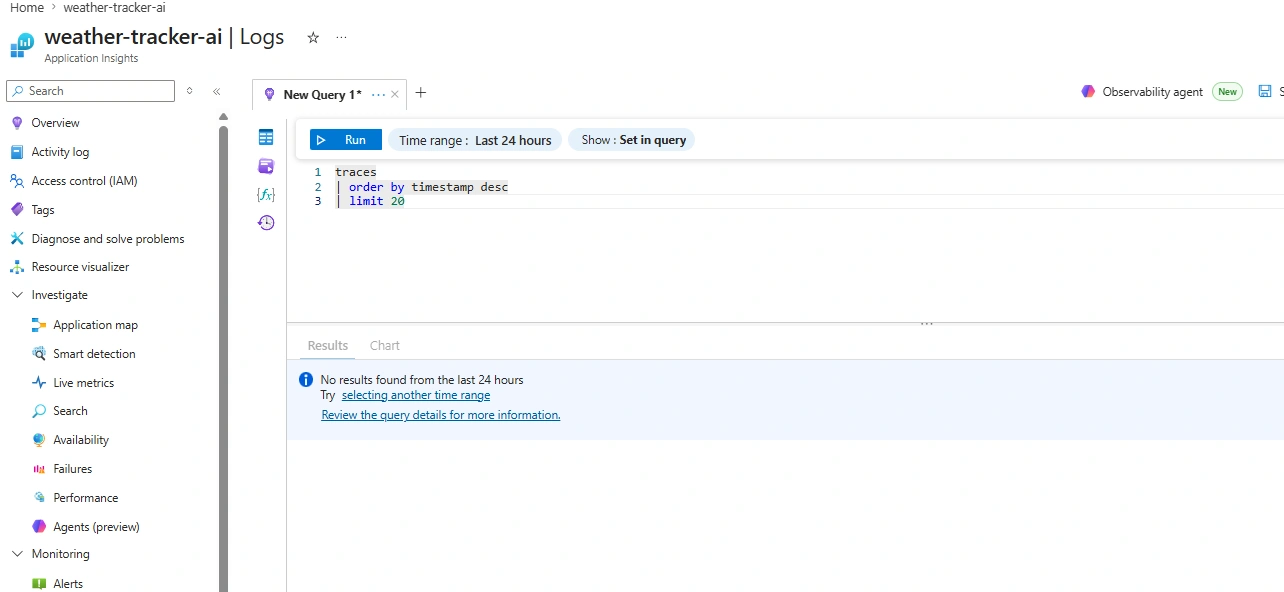Open Availability menu item
The width and height of the screenshot is (1284, 592).
[x=81, y=440]
